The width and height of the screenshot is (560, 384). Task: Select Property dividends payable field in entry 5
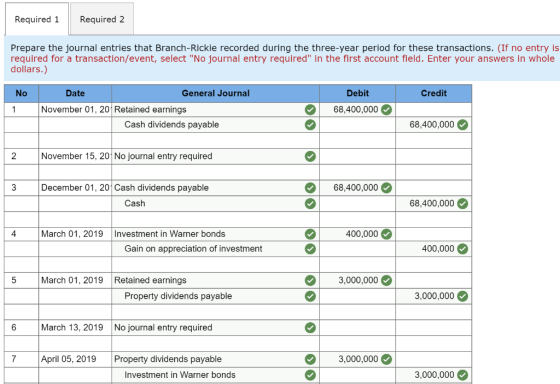click(x=215, y=296)
